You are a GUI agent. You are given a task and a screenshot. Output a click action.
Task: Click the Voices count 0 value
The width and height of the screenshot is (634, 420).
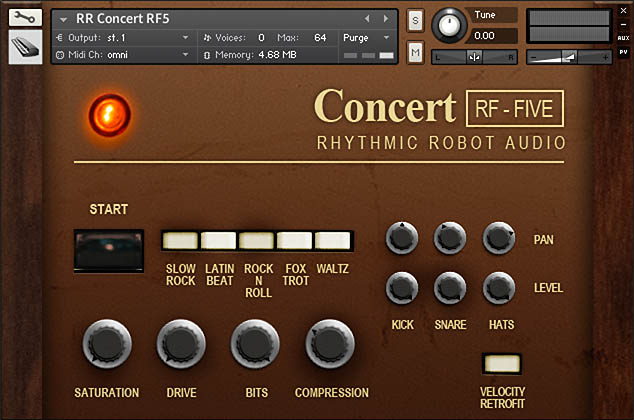click(261, 38)
